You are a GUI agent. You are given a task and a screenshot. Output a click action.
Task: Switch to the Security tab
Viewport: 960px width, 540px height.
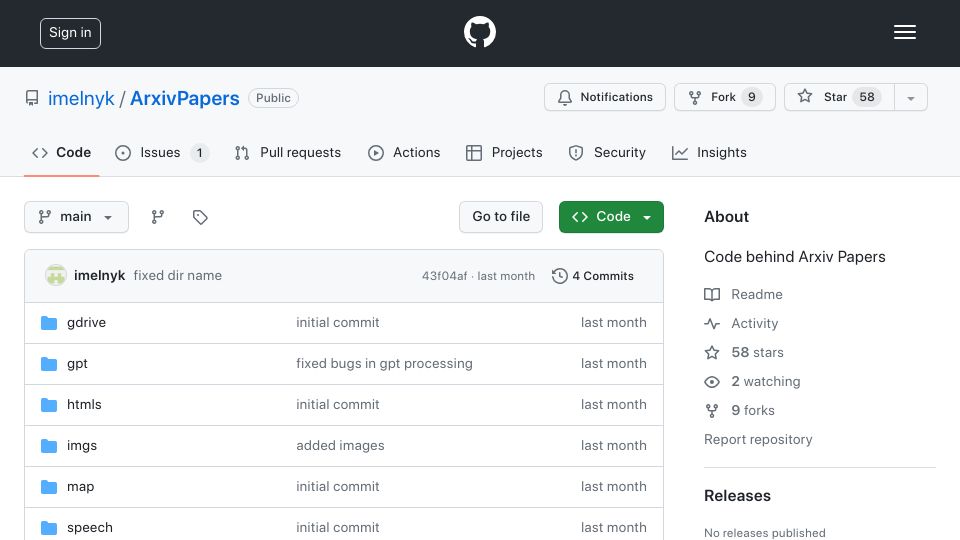tap(607, 152)
